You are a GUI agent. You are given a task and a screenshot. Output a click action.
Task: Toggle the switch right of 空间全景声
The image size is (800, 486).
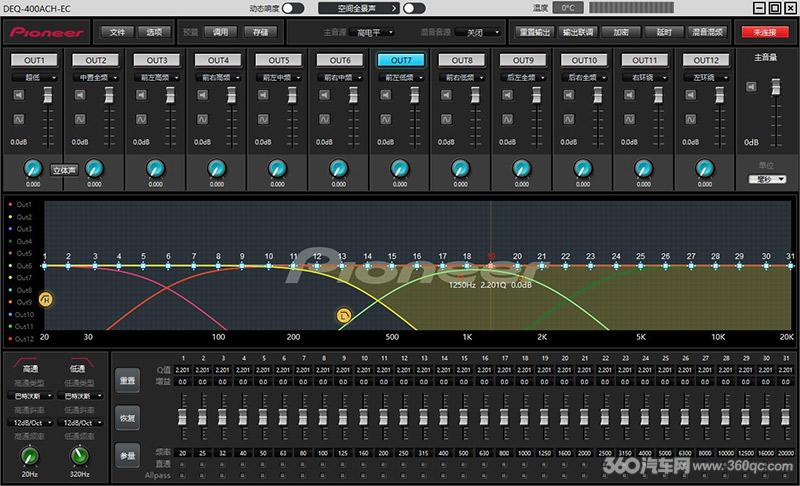(x=414, y=8)
